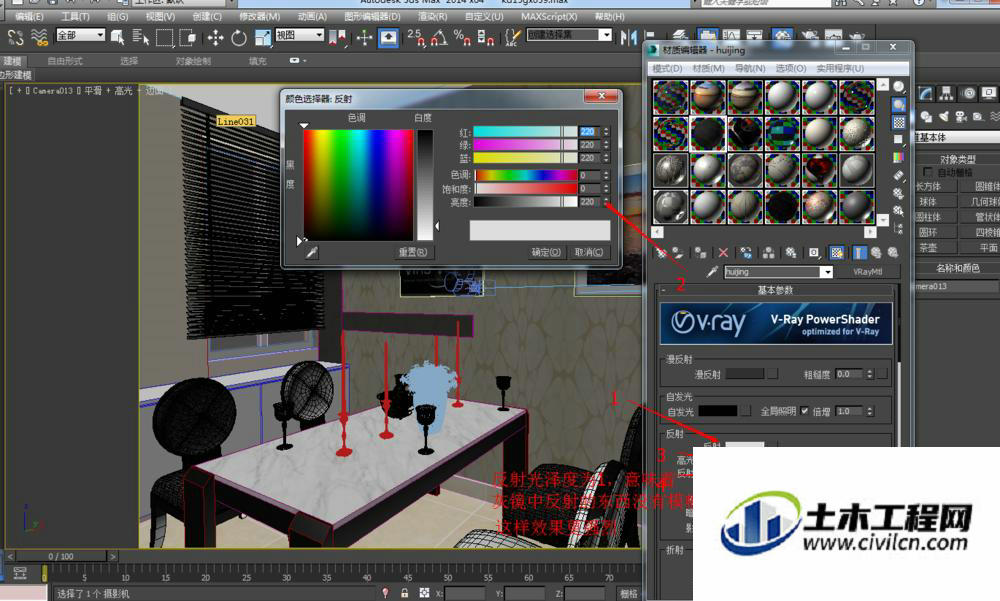Image resolution: width=1000 pixels, height=601 pixels.
Task: Click the 亮度 value slider
Action: tap(525, 202)
